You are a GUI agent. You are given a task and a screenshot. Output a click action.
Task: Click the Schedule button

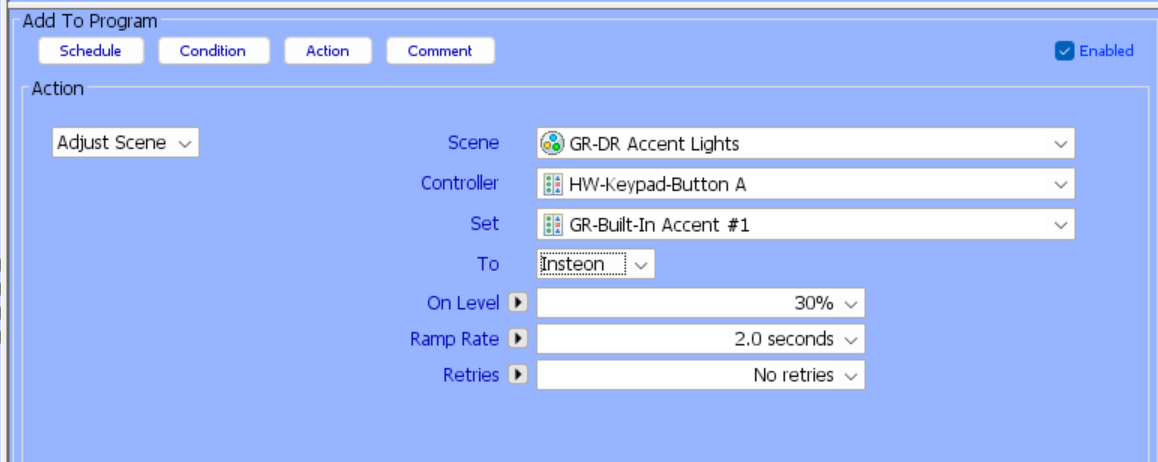[x=90, y=51]
